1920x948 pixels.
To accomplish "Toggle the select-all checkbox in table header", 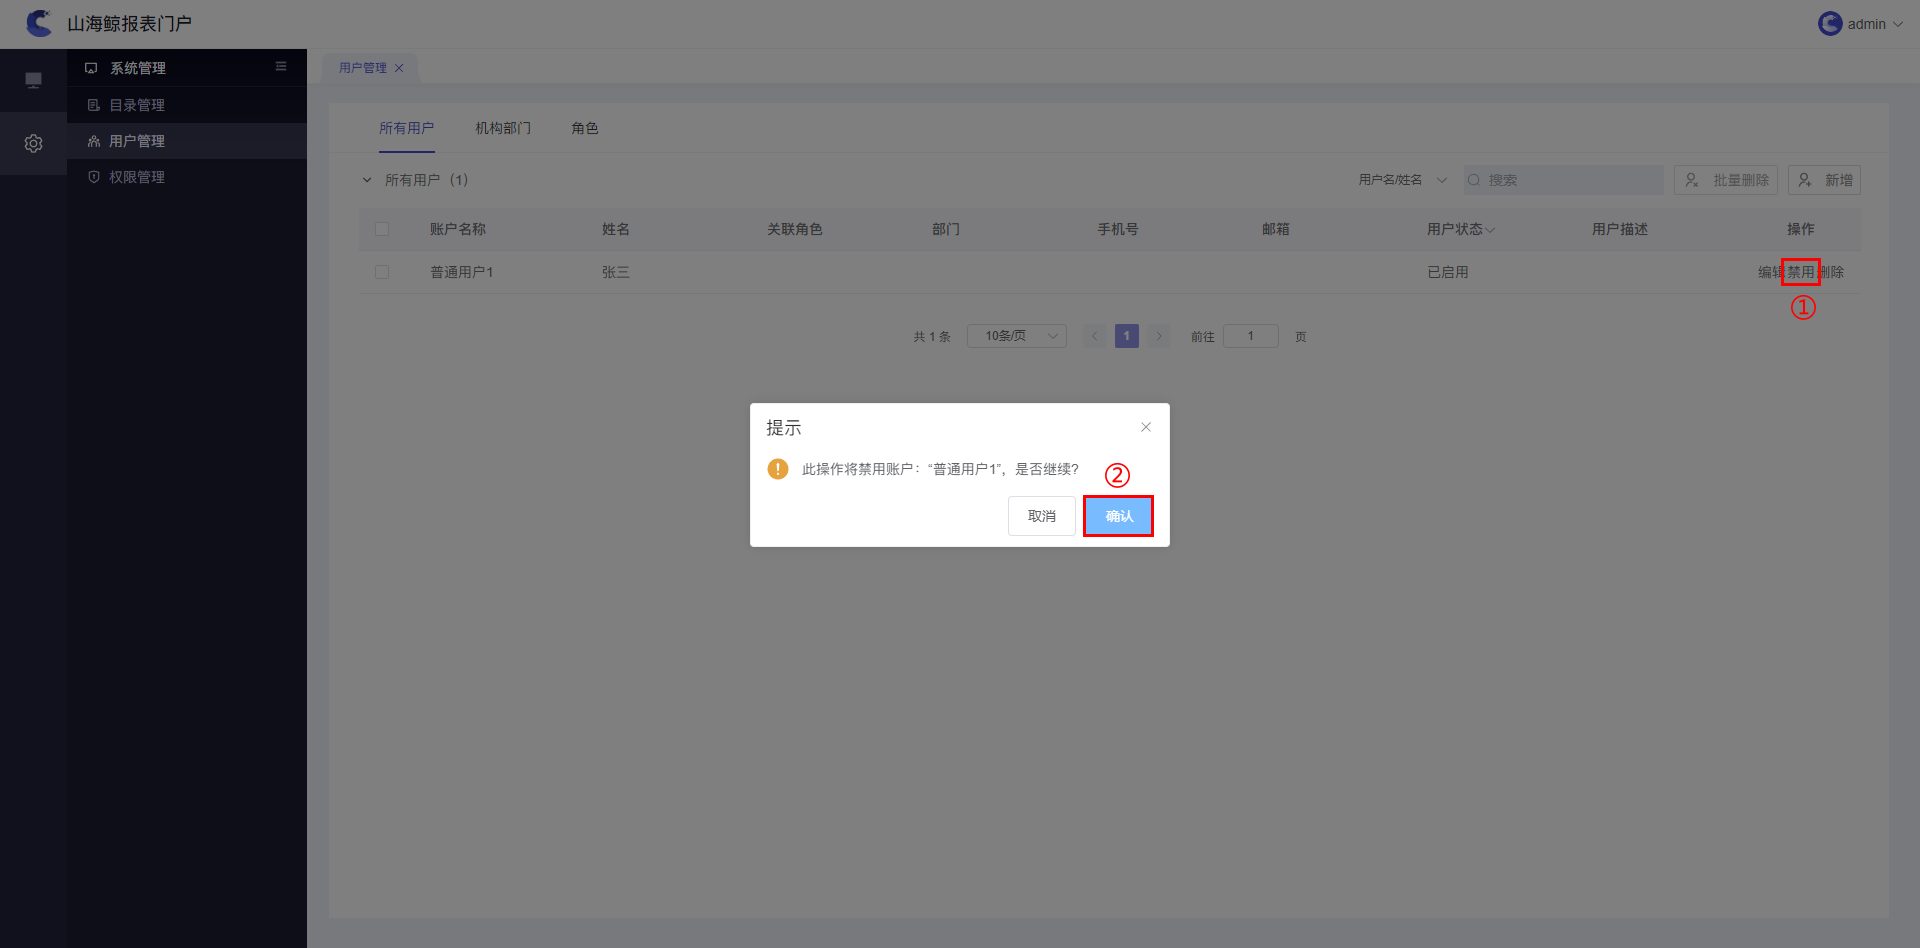I will pyautogui.click(x=382, y=229).
